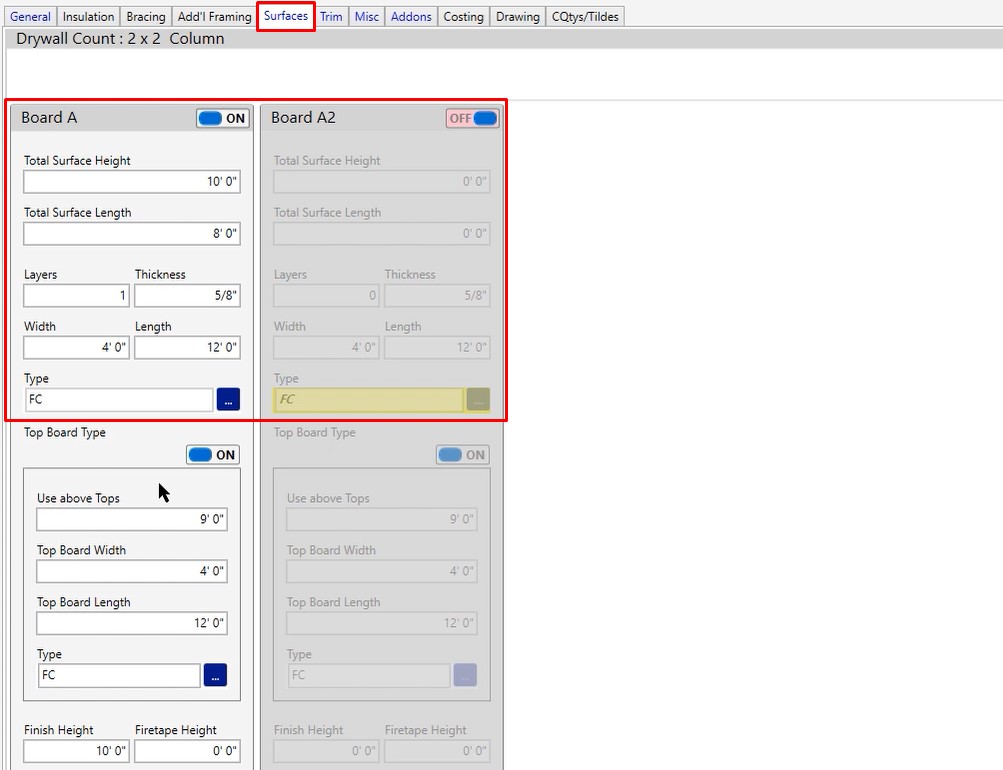Click Board A Thickness field
The height and width of the screenshot is (770, 1003).
(187, 295)
